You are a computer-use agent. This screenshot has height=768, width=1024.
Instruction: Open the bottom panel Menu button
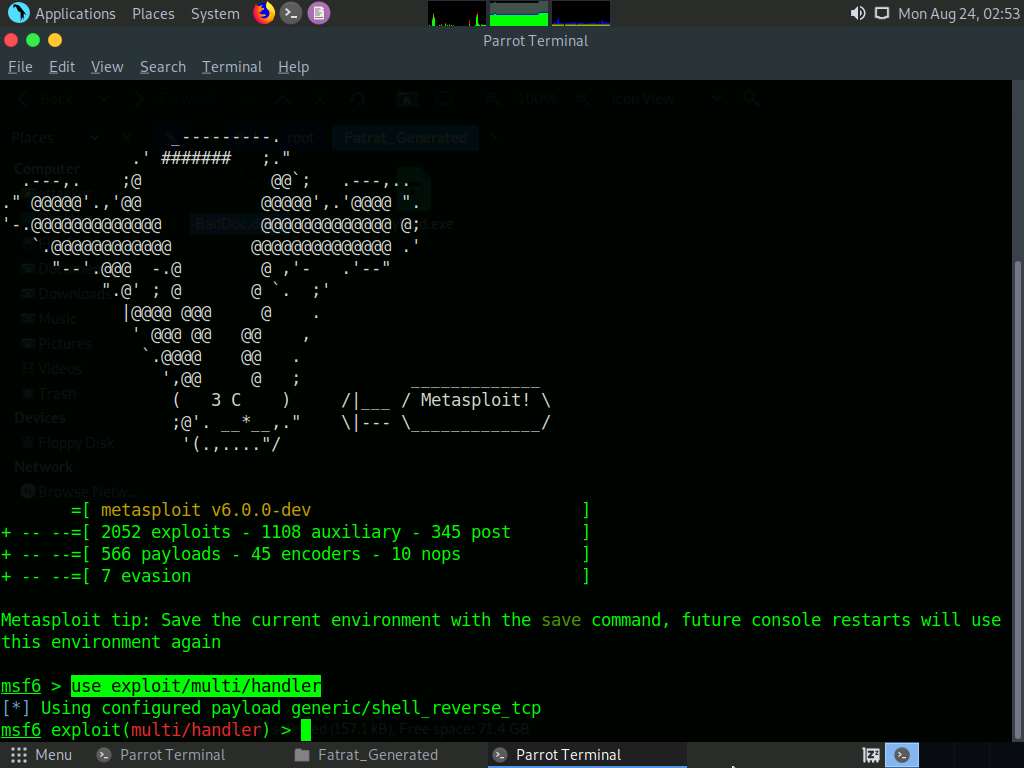pos(40,755)
